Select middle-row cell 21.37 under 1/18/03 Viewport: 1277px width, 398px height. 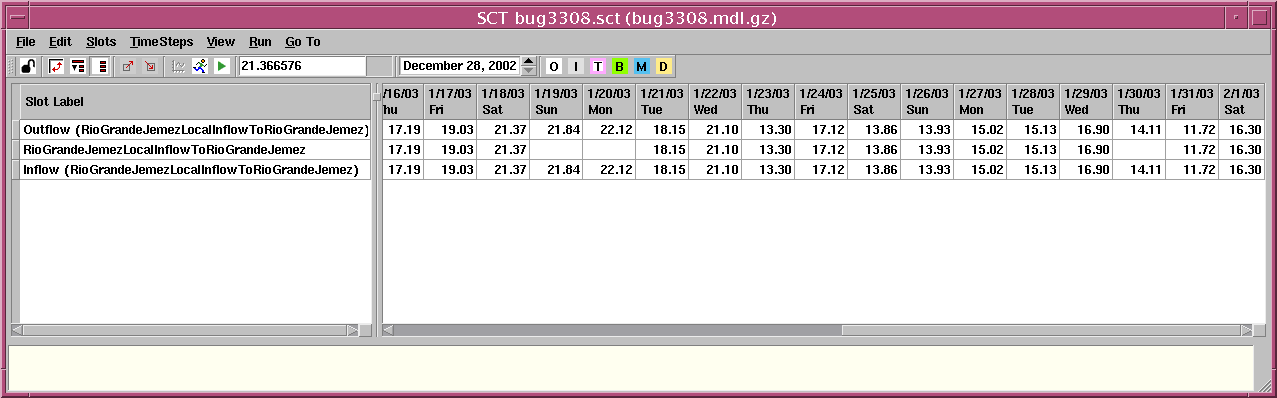[x=502, y=150]
